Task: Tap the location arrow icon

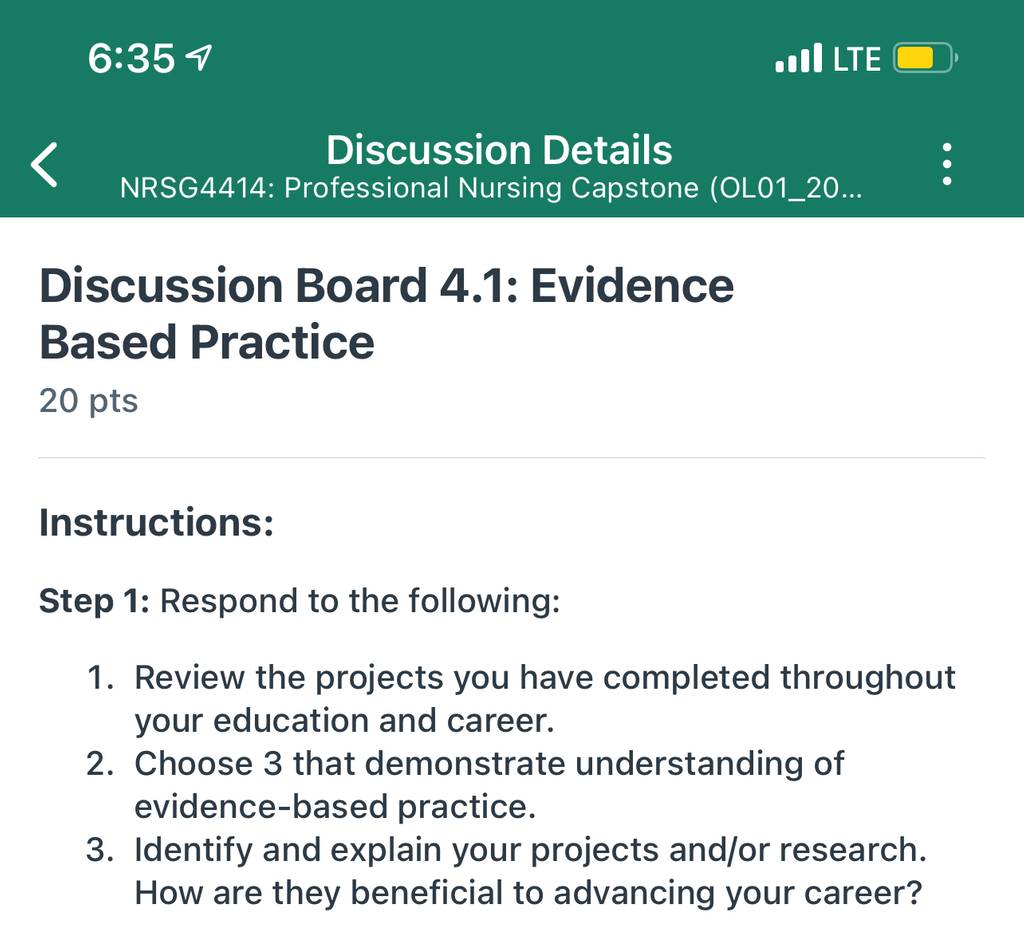Action: (199, 58)
